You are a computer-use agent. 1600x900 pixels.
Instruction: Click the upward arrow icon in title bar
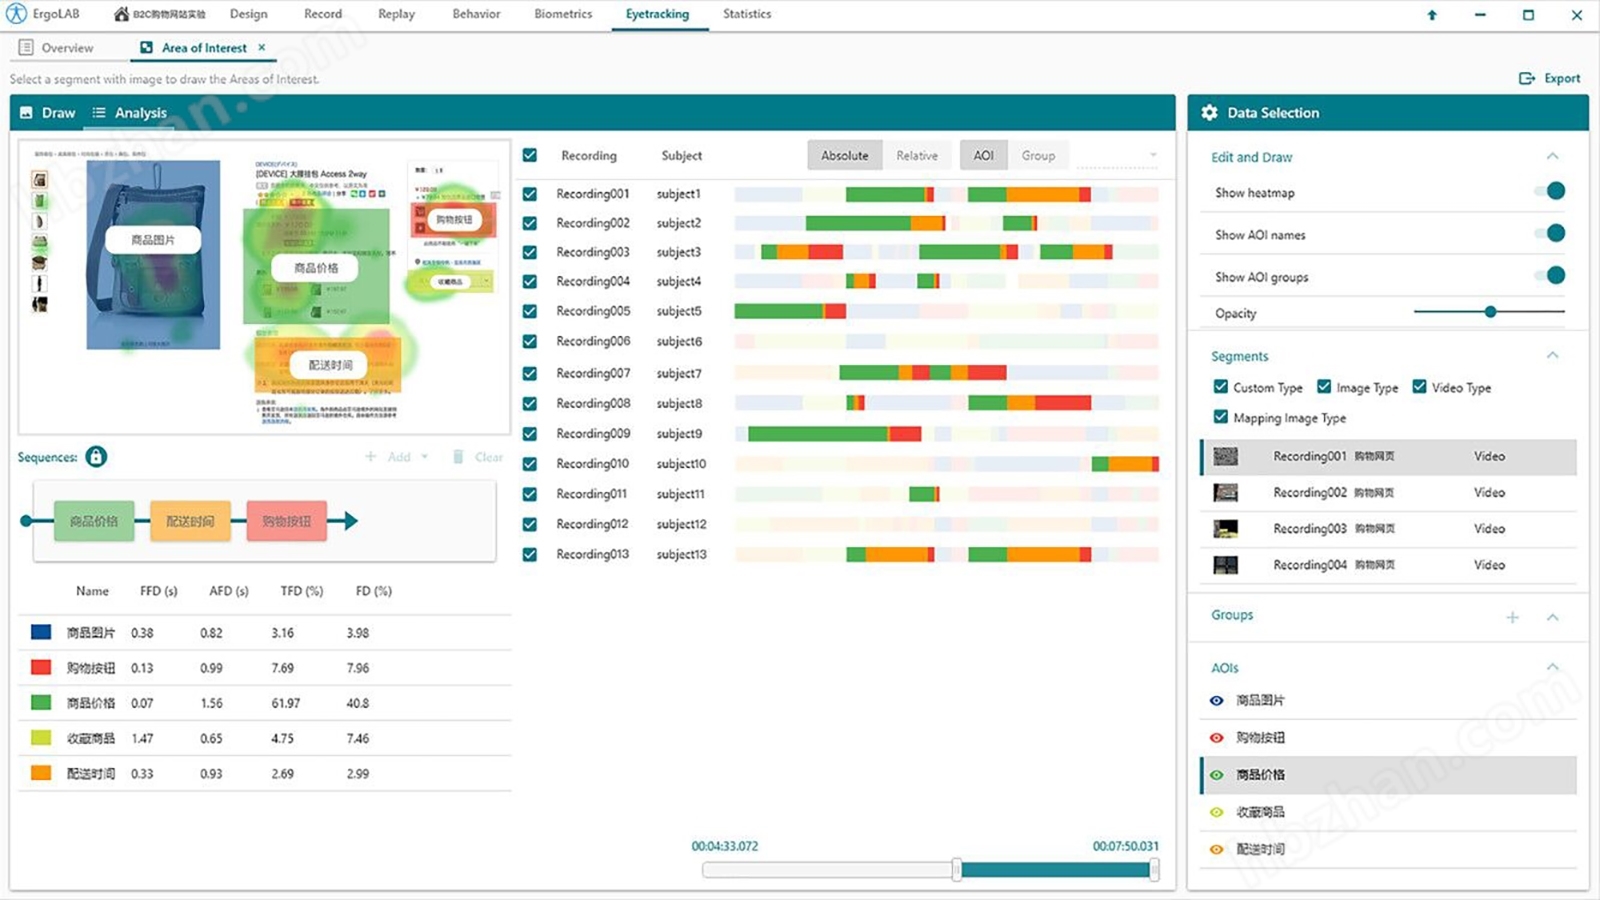point(1432,15)
